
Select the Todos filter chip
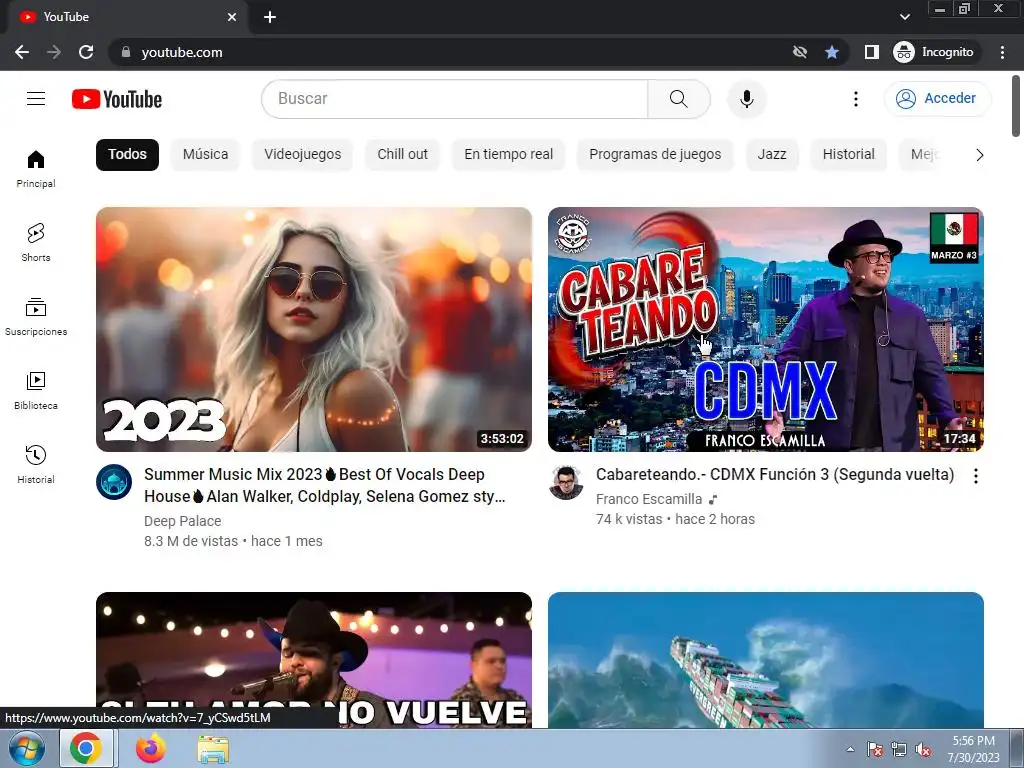click(x=127, y=155)
